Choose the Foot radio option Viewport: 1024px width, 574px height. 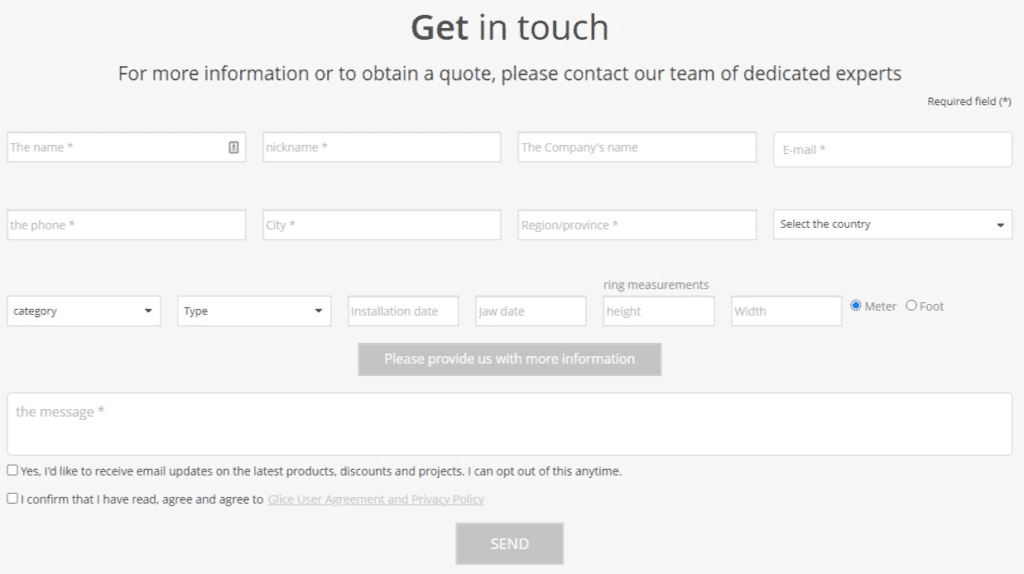click(911, 306)
